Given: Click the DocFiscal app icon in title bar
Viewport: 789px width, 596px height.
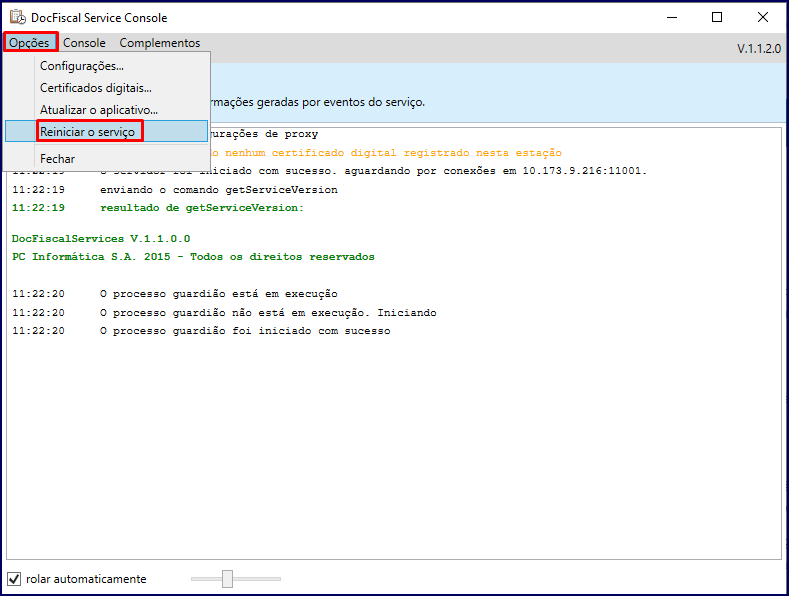Looking at the screenshot, I should click(x=18, y=17).
